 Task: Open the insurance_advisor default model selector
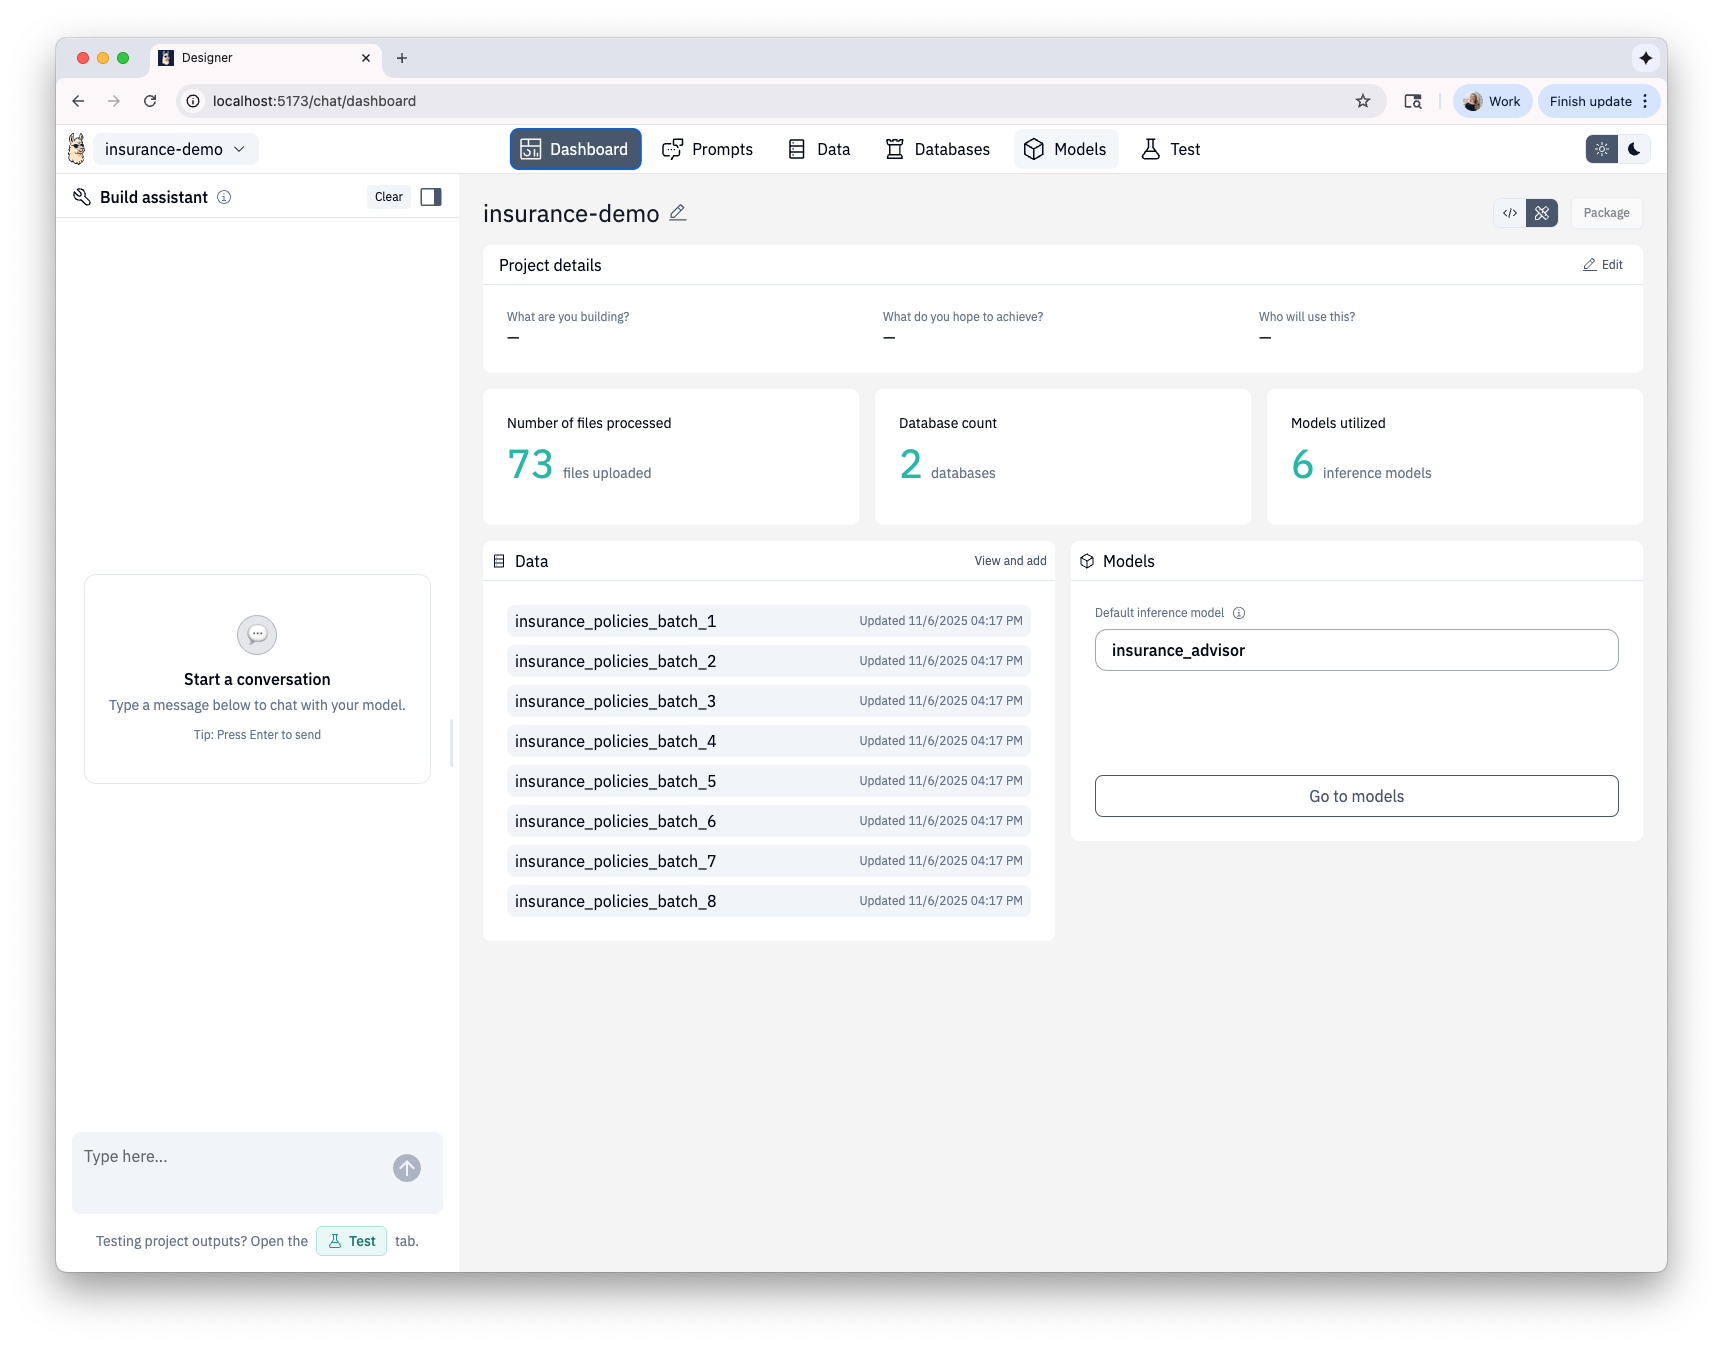coord(1356,650)
